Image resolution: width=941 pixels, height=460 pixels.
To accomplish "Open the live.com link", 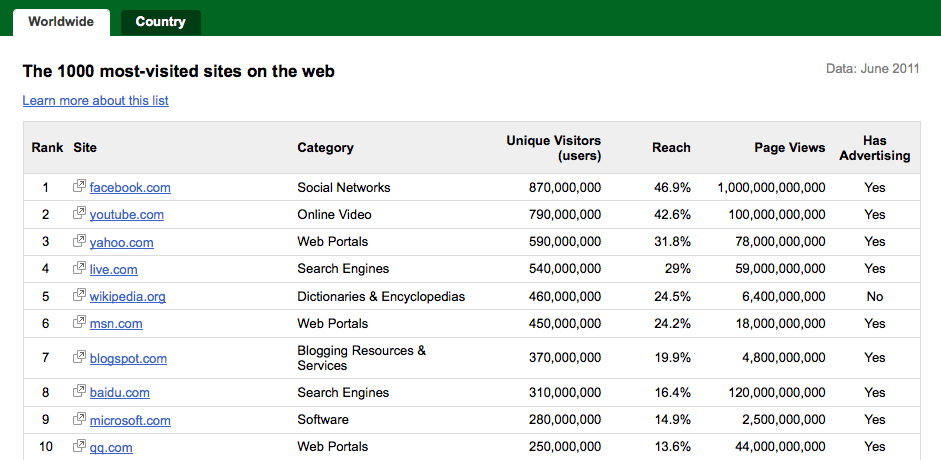I will [113, 269].
